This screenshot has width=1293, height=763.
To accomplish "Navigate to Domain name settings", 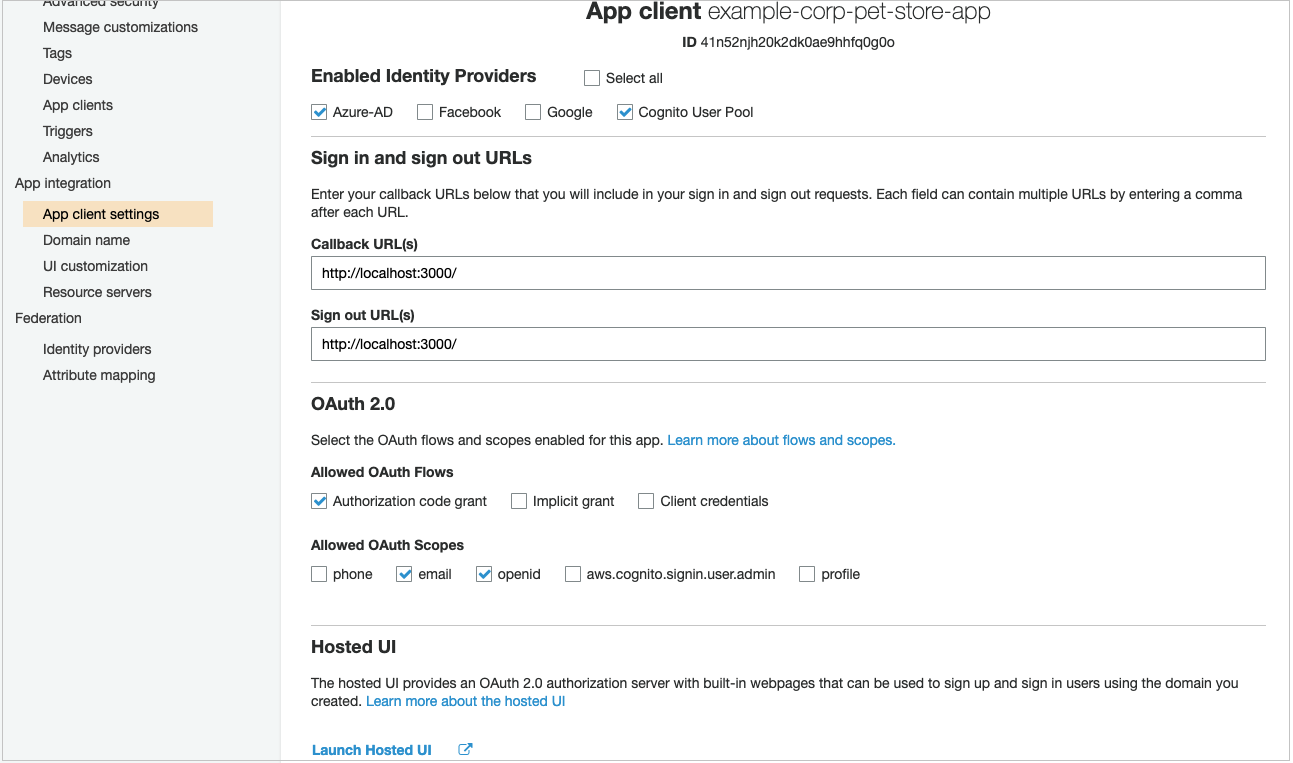I will tap(86, 240).
